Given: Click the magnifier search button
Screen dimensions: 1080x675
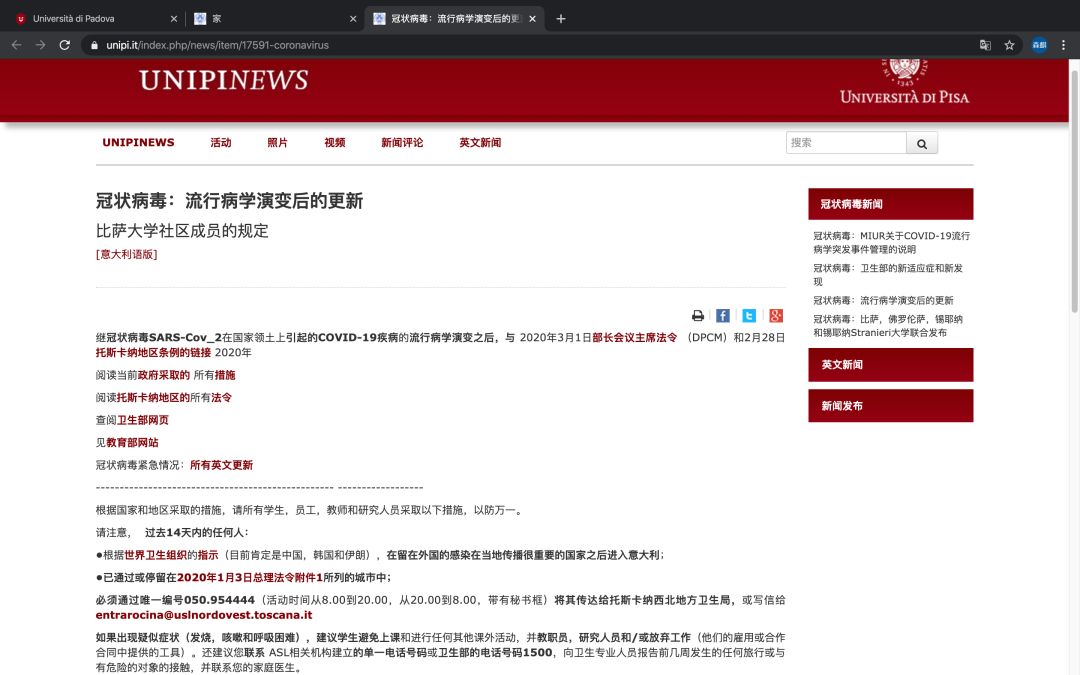Looking at the screenshot, I should click(922, 143).
